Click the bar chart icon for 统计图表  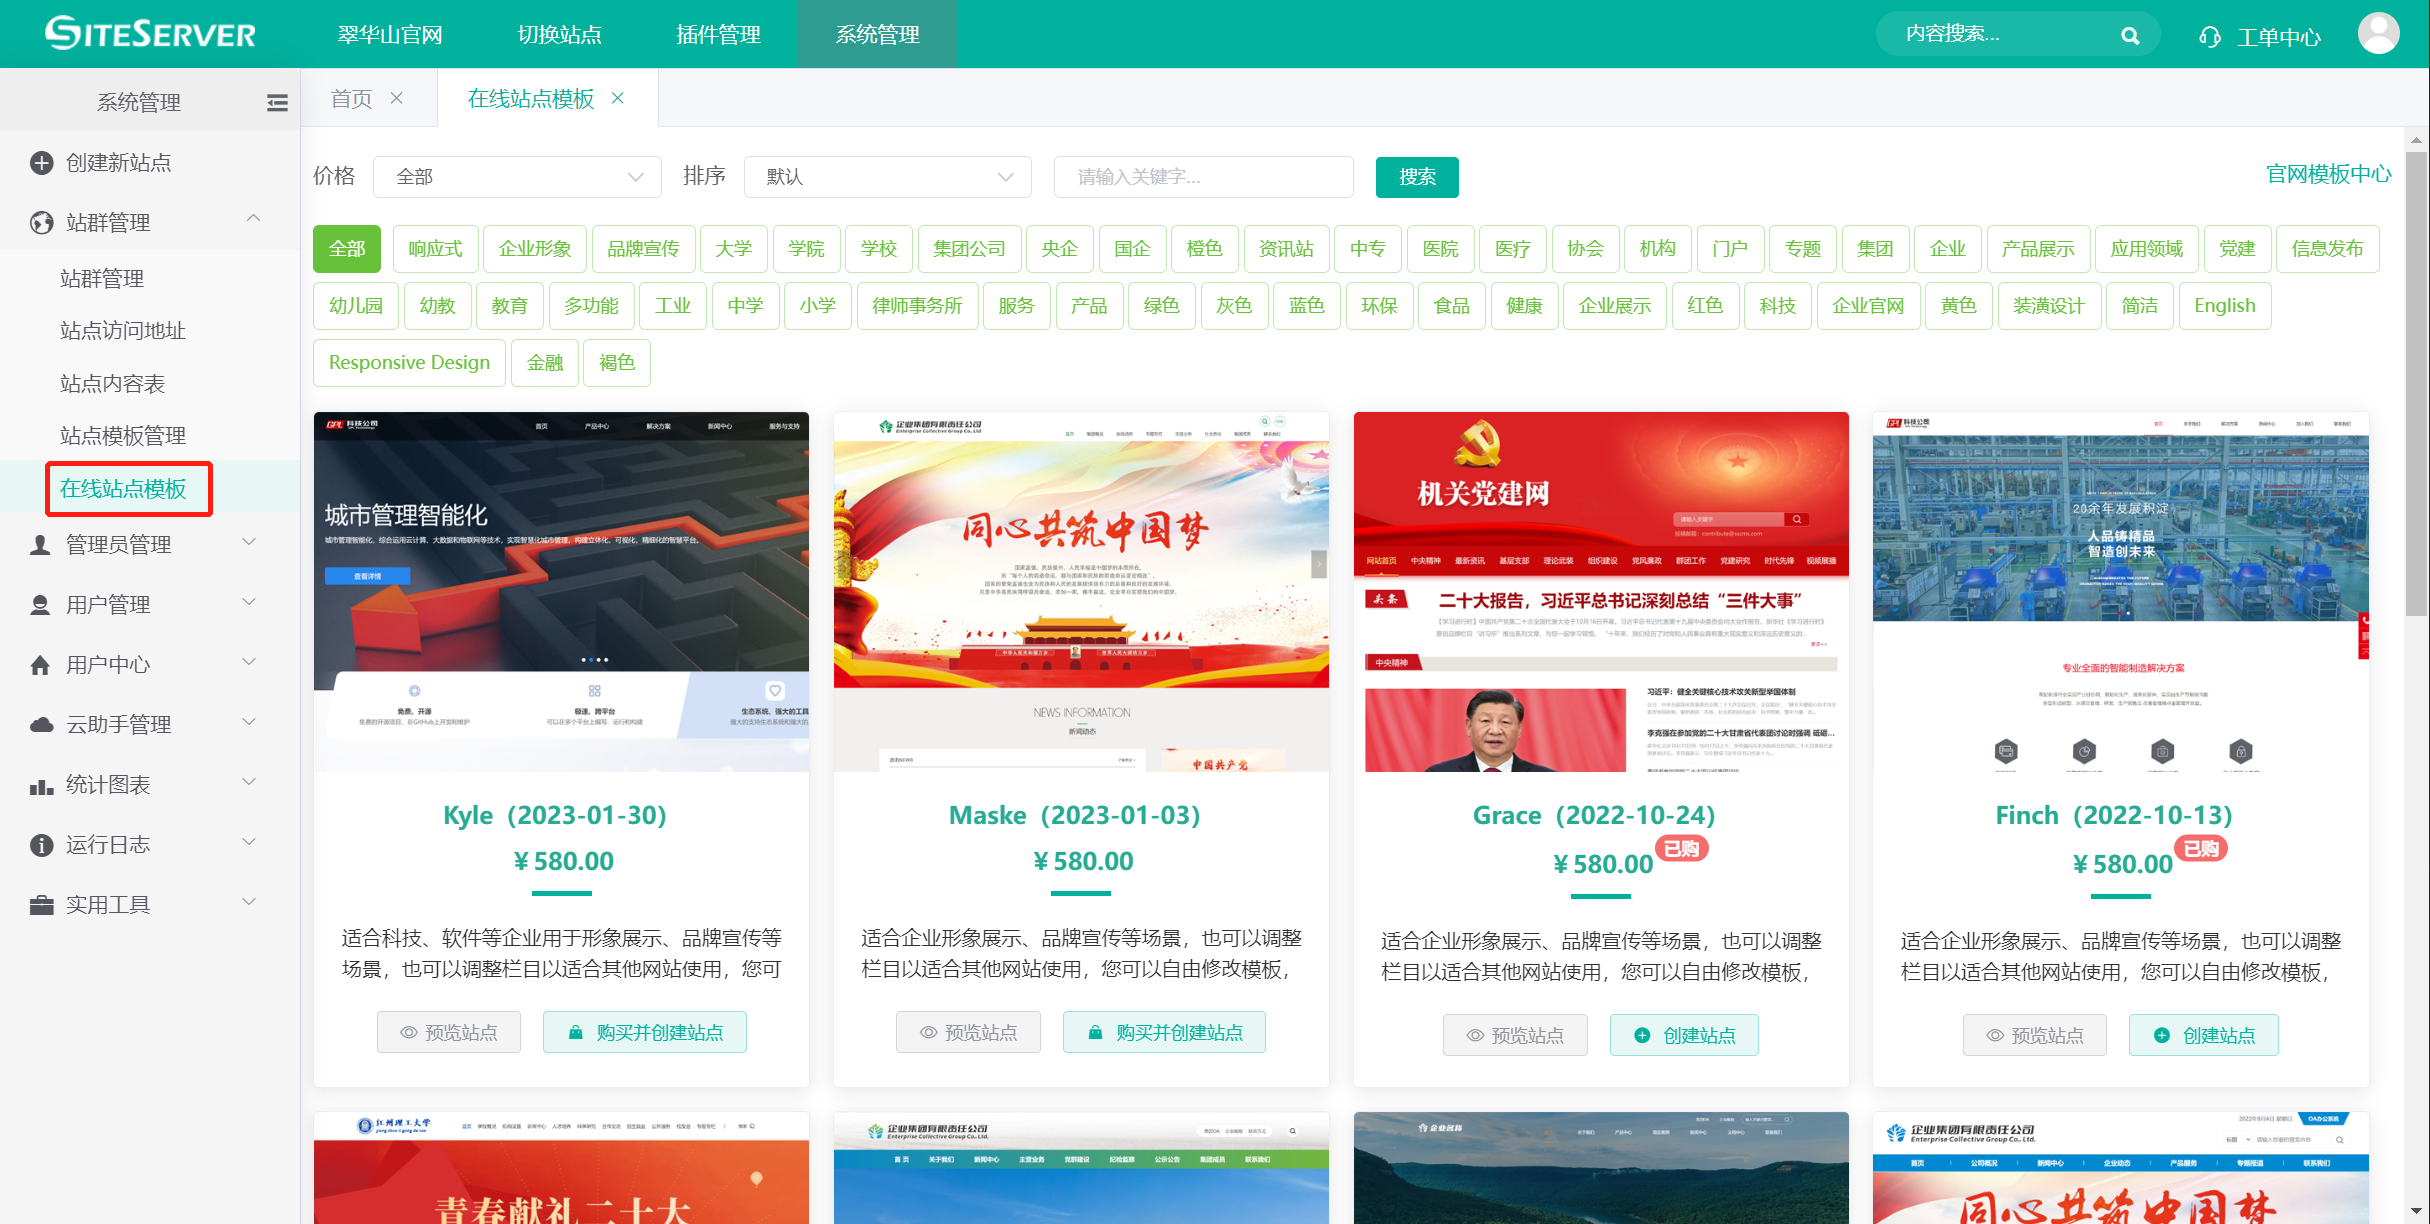41,786
